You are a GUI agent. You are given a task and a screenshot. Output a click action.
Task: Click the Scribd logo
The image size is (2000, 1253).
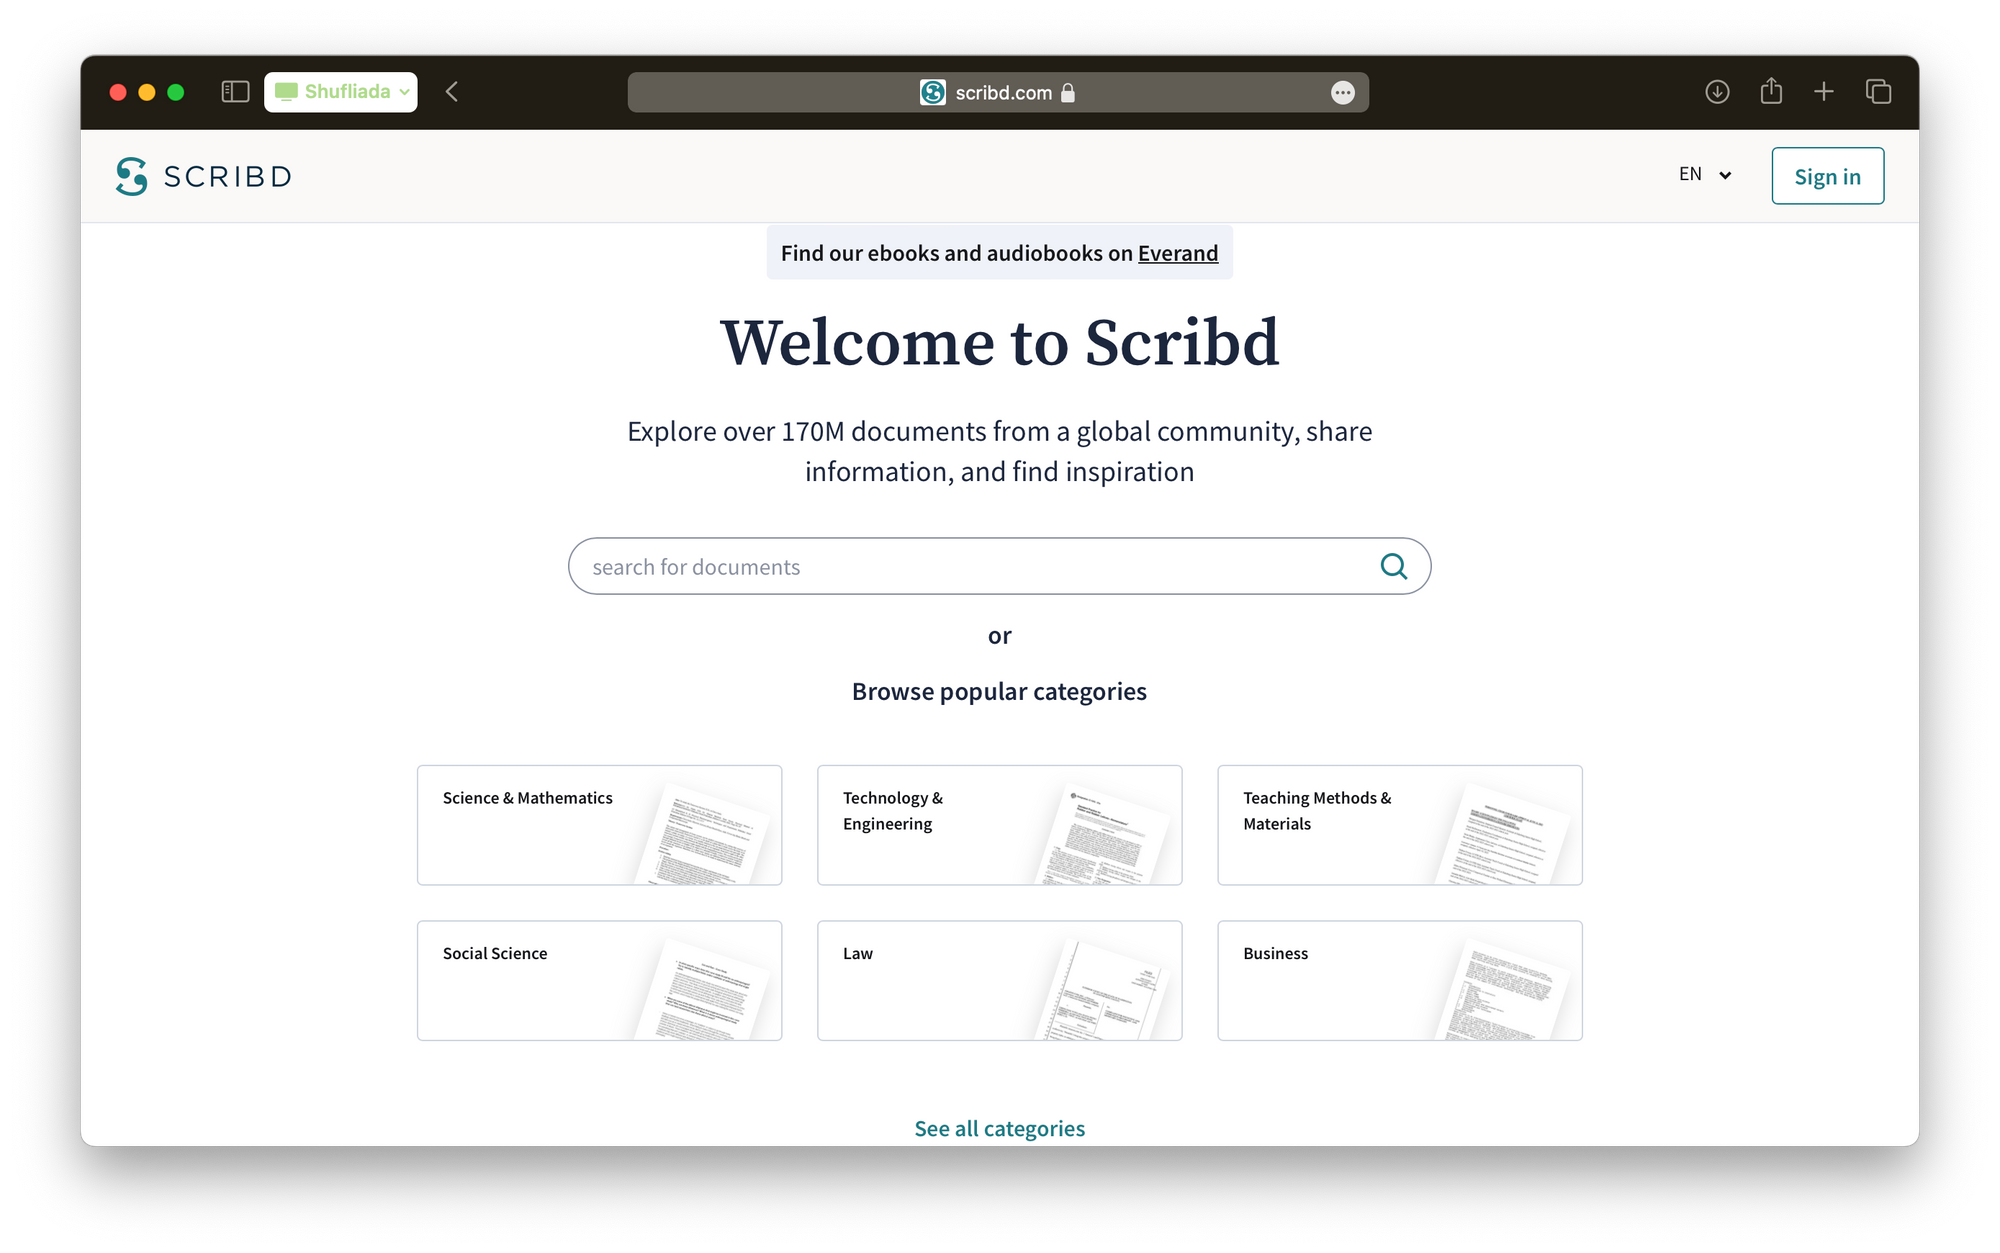click(203, 176)
